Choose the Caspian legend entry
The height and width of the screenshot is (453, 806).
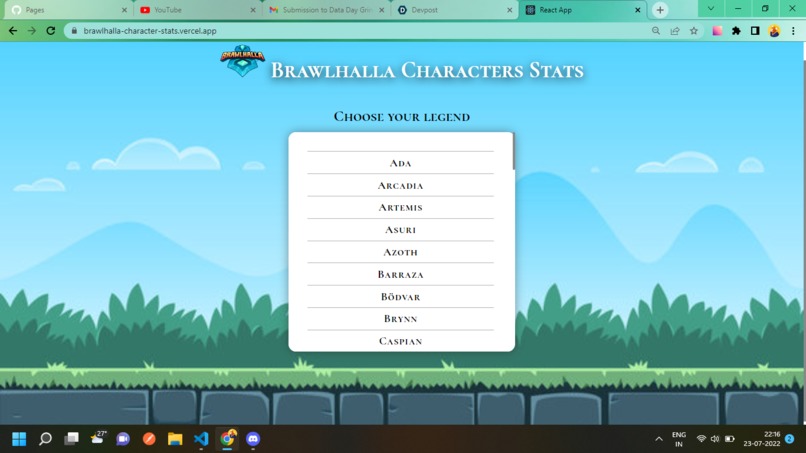pyautogui.click(x=400, y=341)
